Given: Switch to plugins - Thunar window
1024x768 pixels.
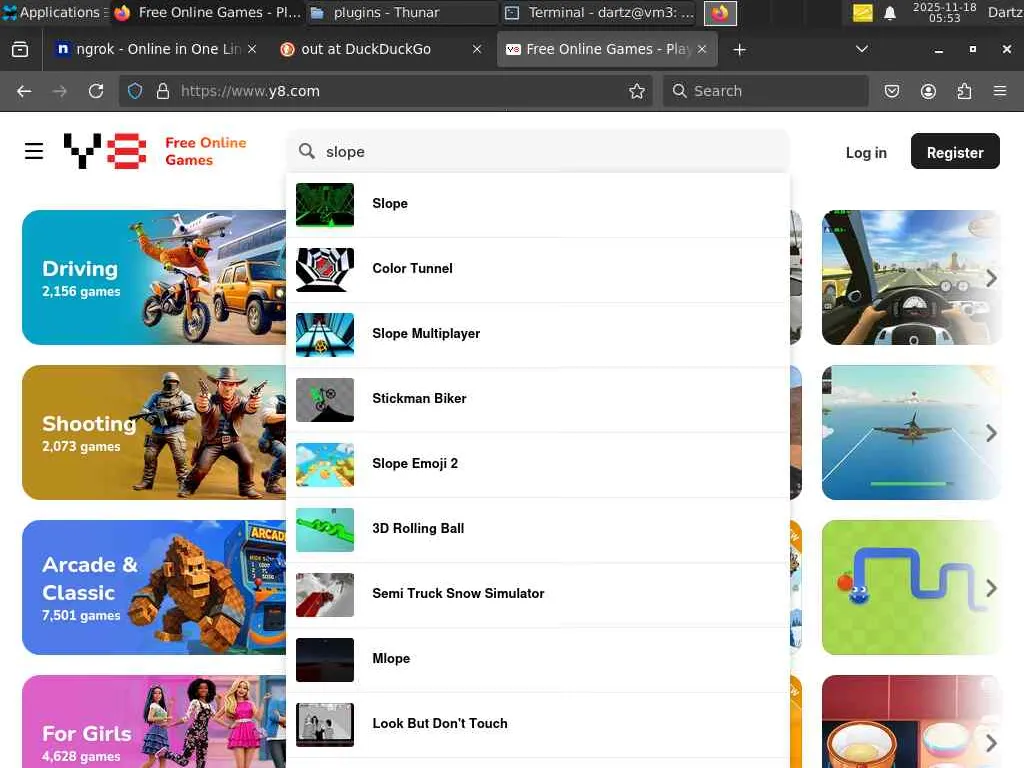Looking at the screenshot, I should tap(402, 12).
